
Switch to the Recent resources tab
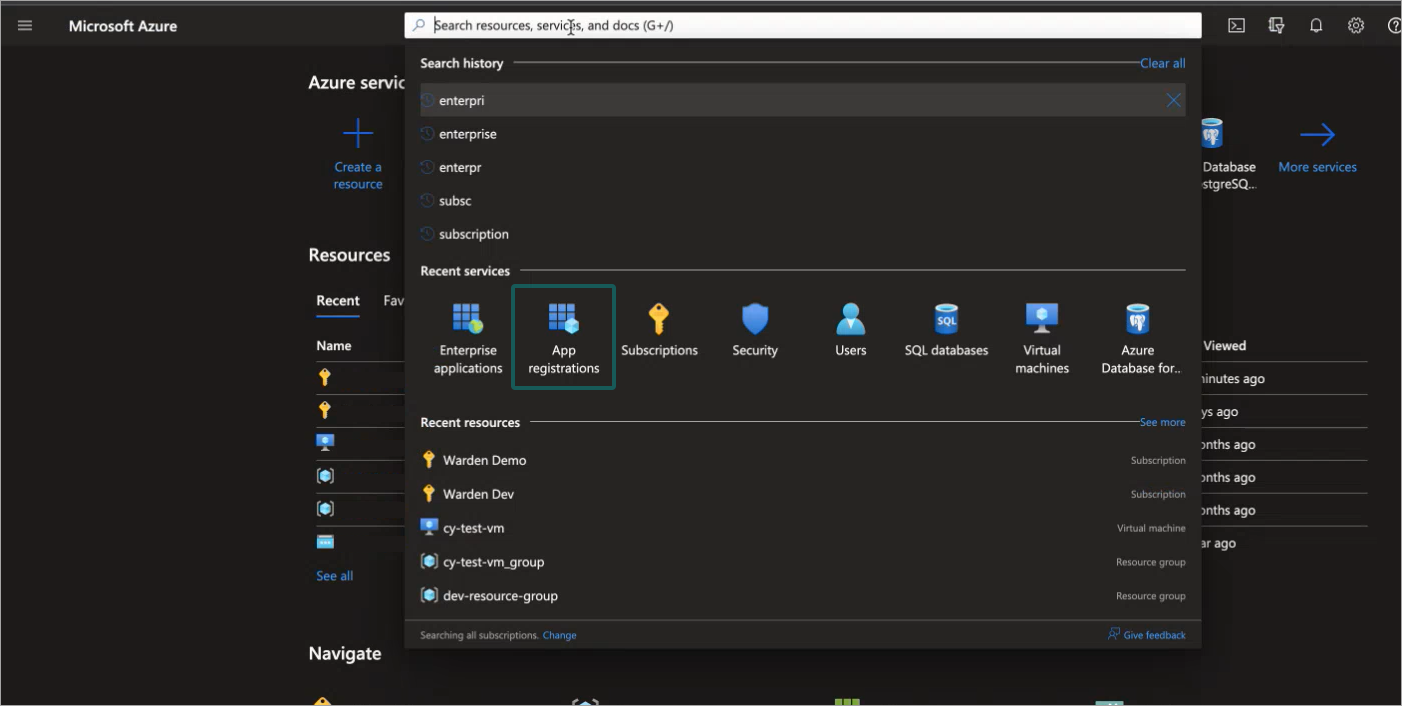pyautogui.click(x=338, y=301)
